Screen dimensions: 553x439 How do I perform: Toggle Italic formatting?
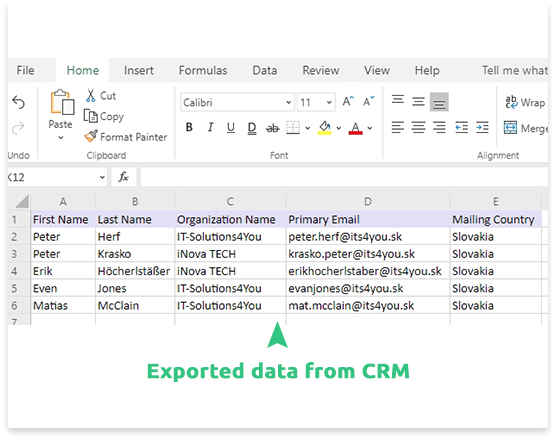coord(210,127)
